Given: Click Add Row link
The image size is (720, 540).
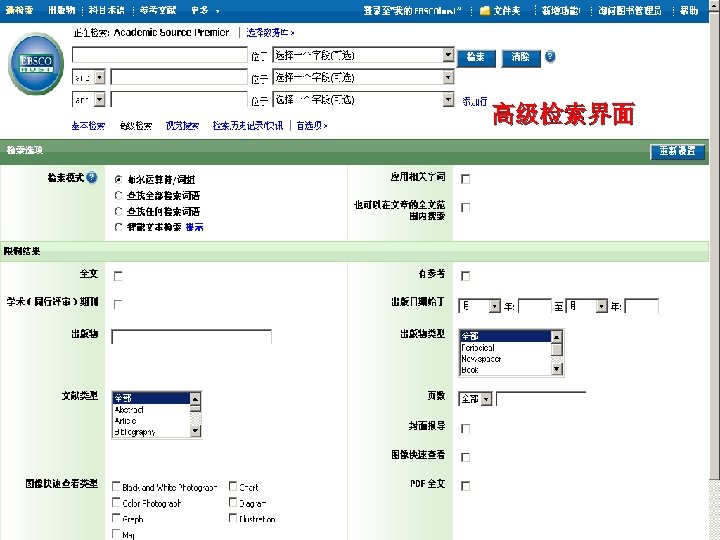Looking at the screenshot, I should (x=475, y=101).
